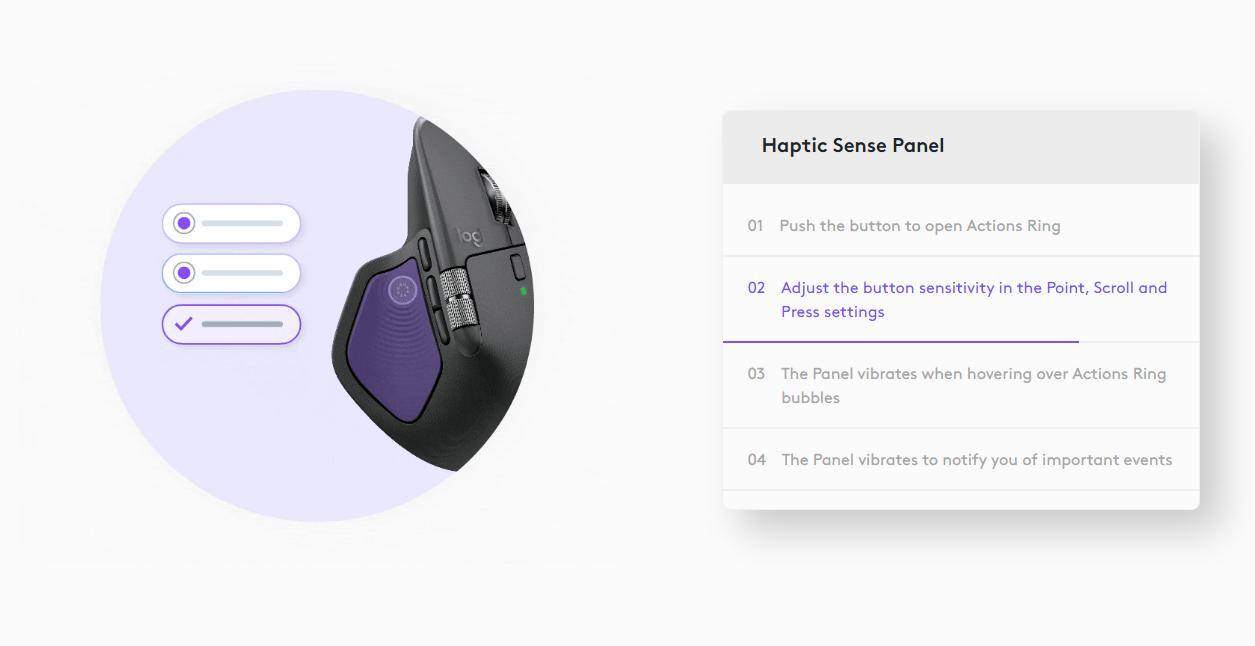Click the upper side button above the thumb wheel
Screen dimensions: 1255x646
point(423,251)
